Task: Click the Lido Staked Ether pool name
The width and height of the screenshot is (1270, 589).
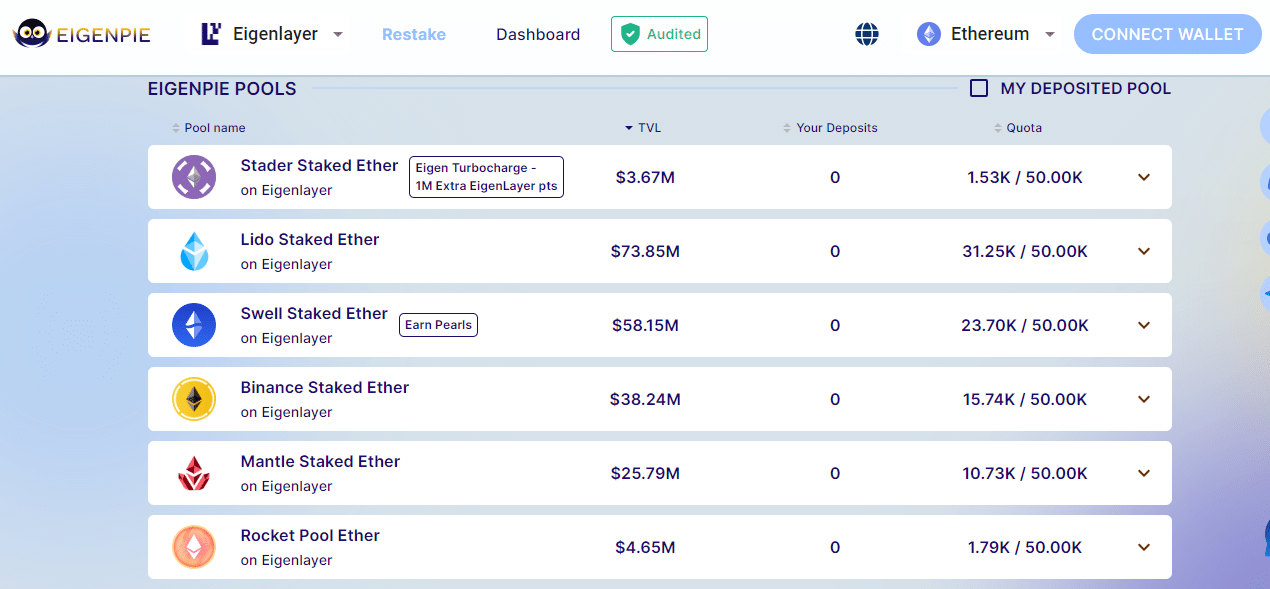Action: tap(310, 240)
